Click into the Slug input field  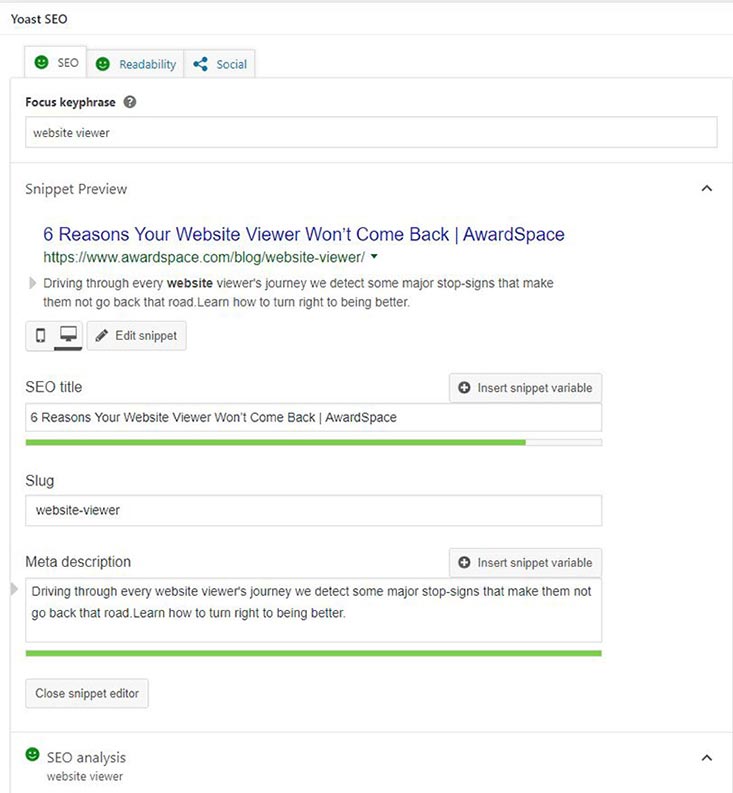pyautogui.click(x=313, y=510)
